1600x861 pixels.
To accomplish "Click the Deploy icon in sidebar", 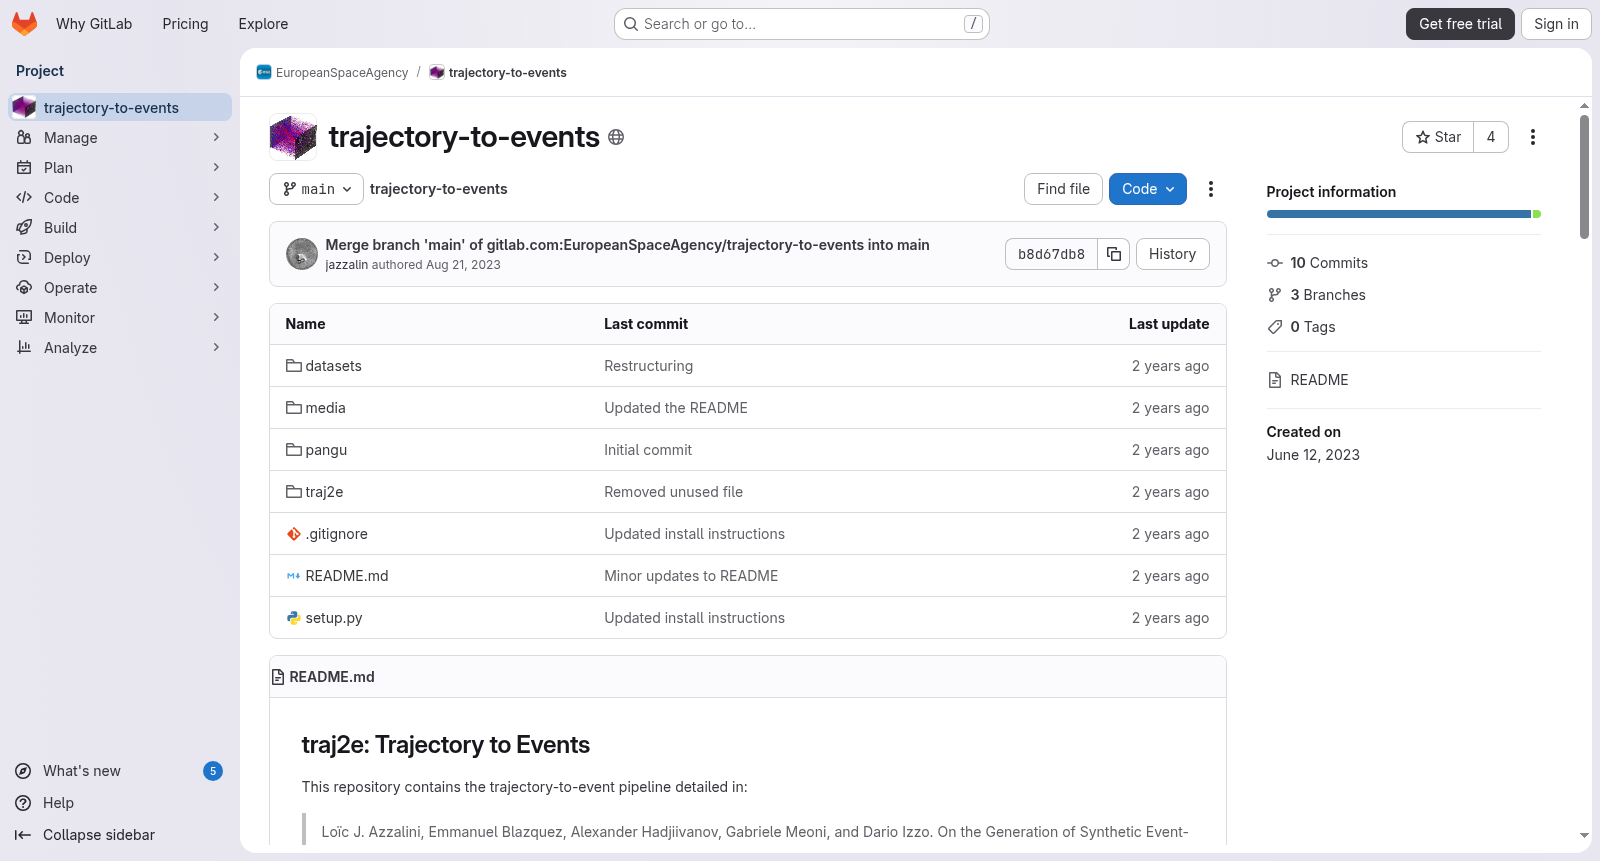I will 24,258.
